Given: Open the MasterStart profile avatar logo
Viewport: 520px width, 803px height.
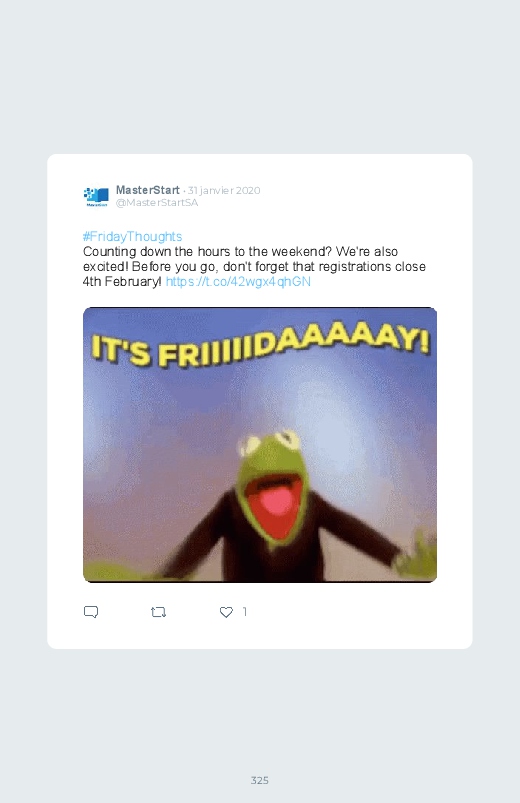Looking at the screenshot, I should [96, 197].
